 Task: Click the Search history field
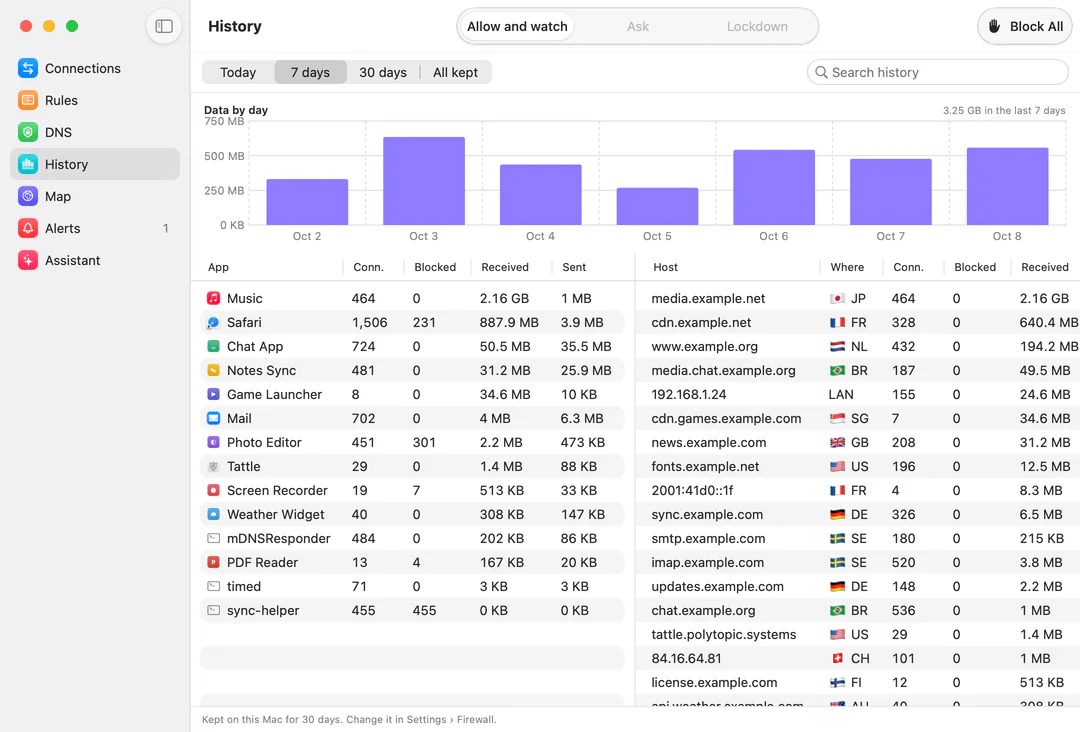(x=937, y=72)
